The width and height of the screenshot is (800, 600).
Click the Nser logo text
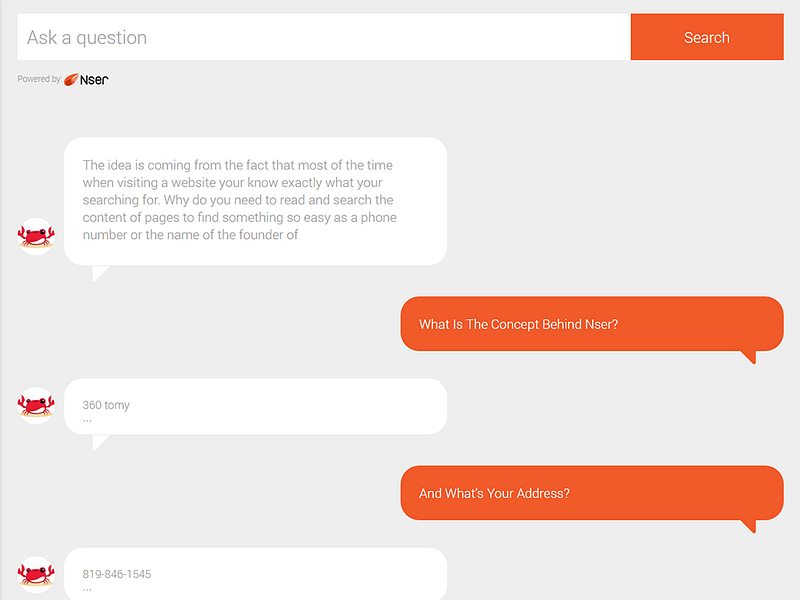click(95, 79)
